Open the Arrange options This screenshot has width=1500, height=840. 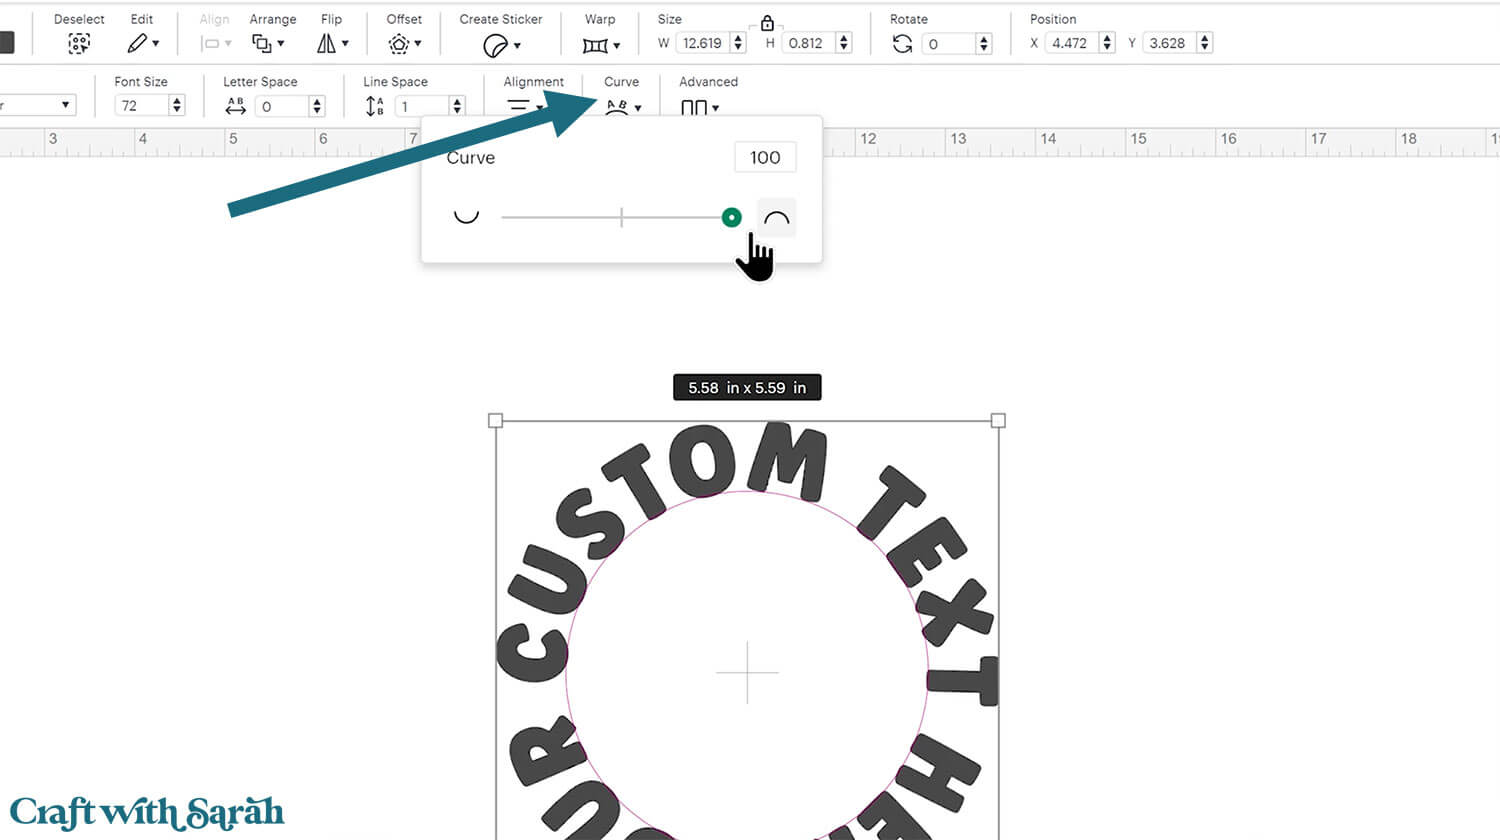(x=267, y=43)
